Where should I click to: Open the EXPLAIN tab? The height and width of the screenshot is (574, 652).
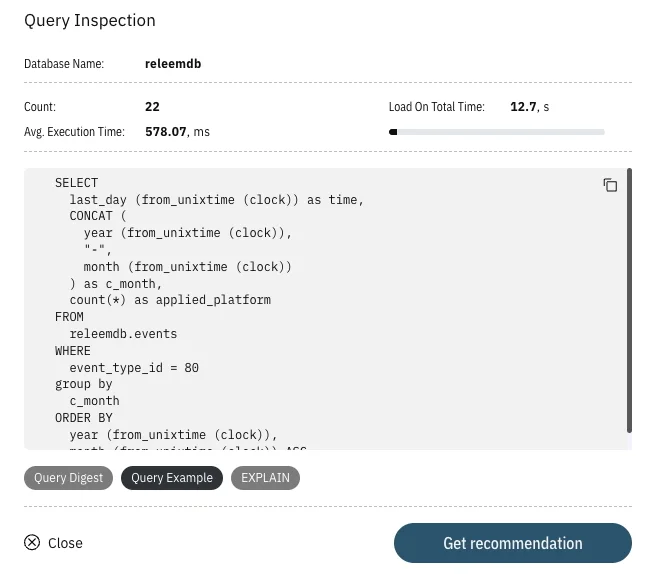pyautogui.click(x=265, y=478)
